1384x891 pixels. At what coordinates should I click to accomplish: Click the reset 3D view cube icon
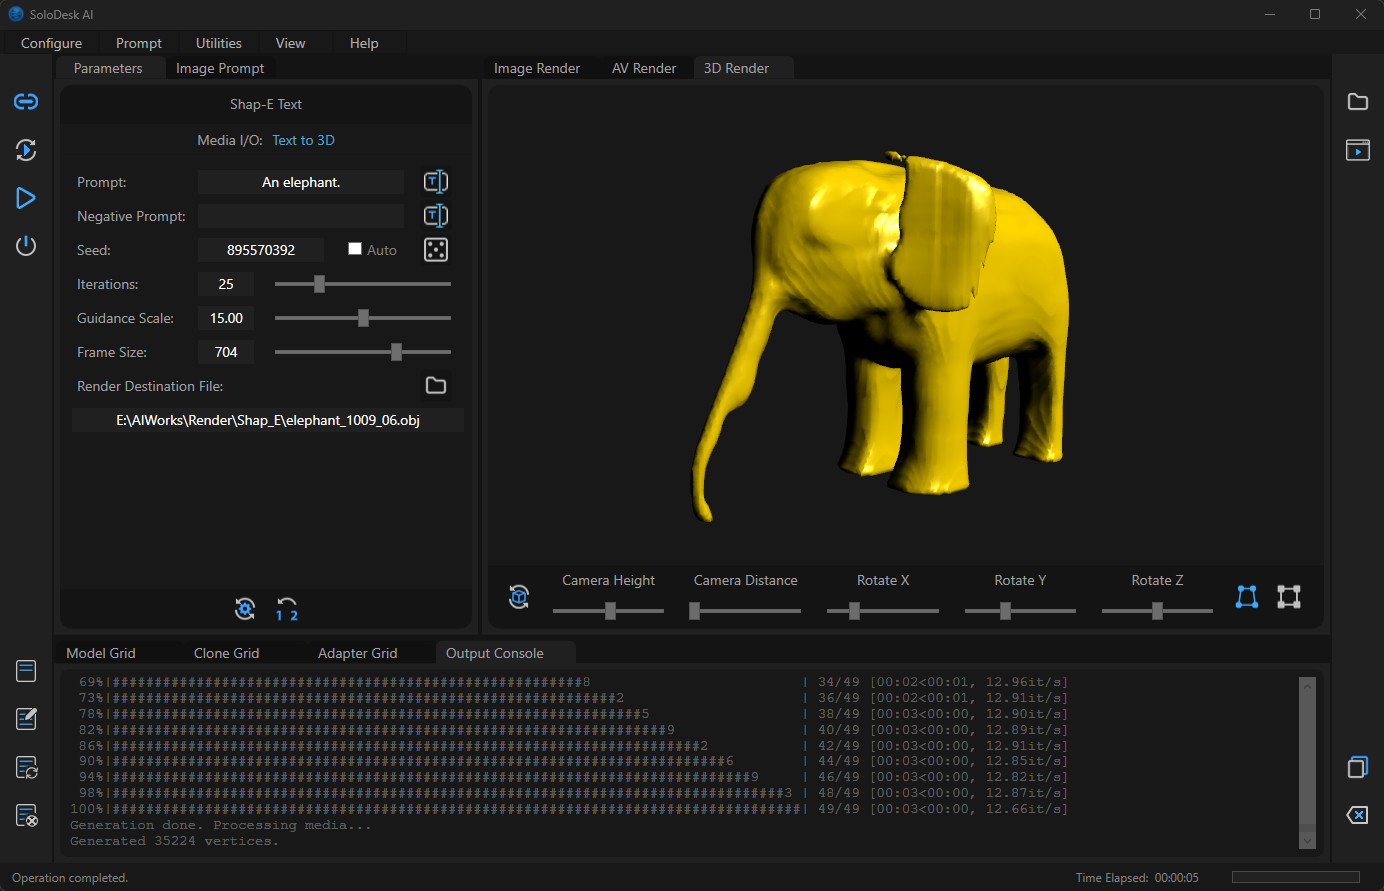tap(519, 597)
